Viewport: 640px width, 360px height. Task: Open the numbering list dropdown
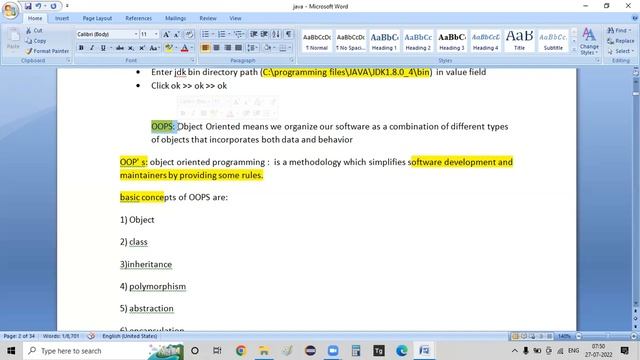click(x=229, y=34)
